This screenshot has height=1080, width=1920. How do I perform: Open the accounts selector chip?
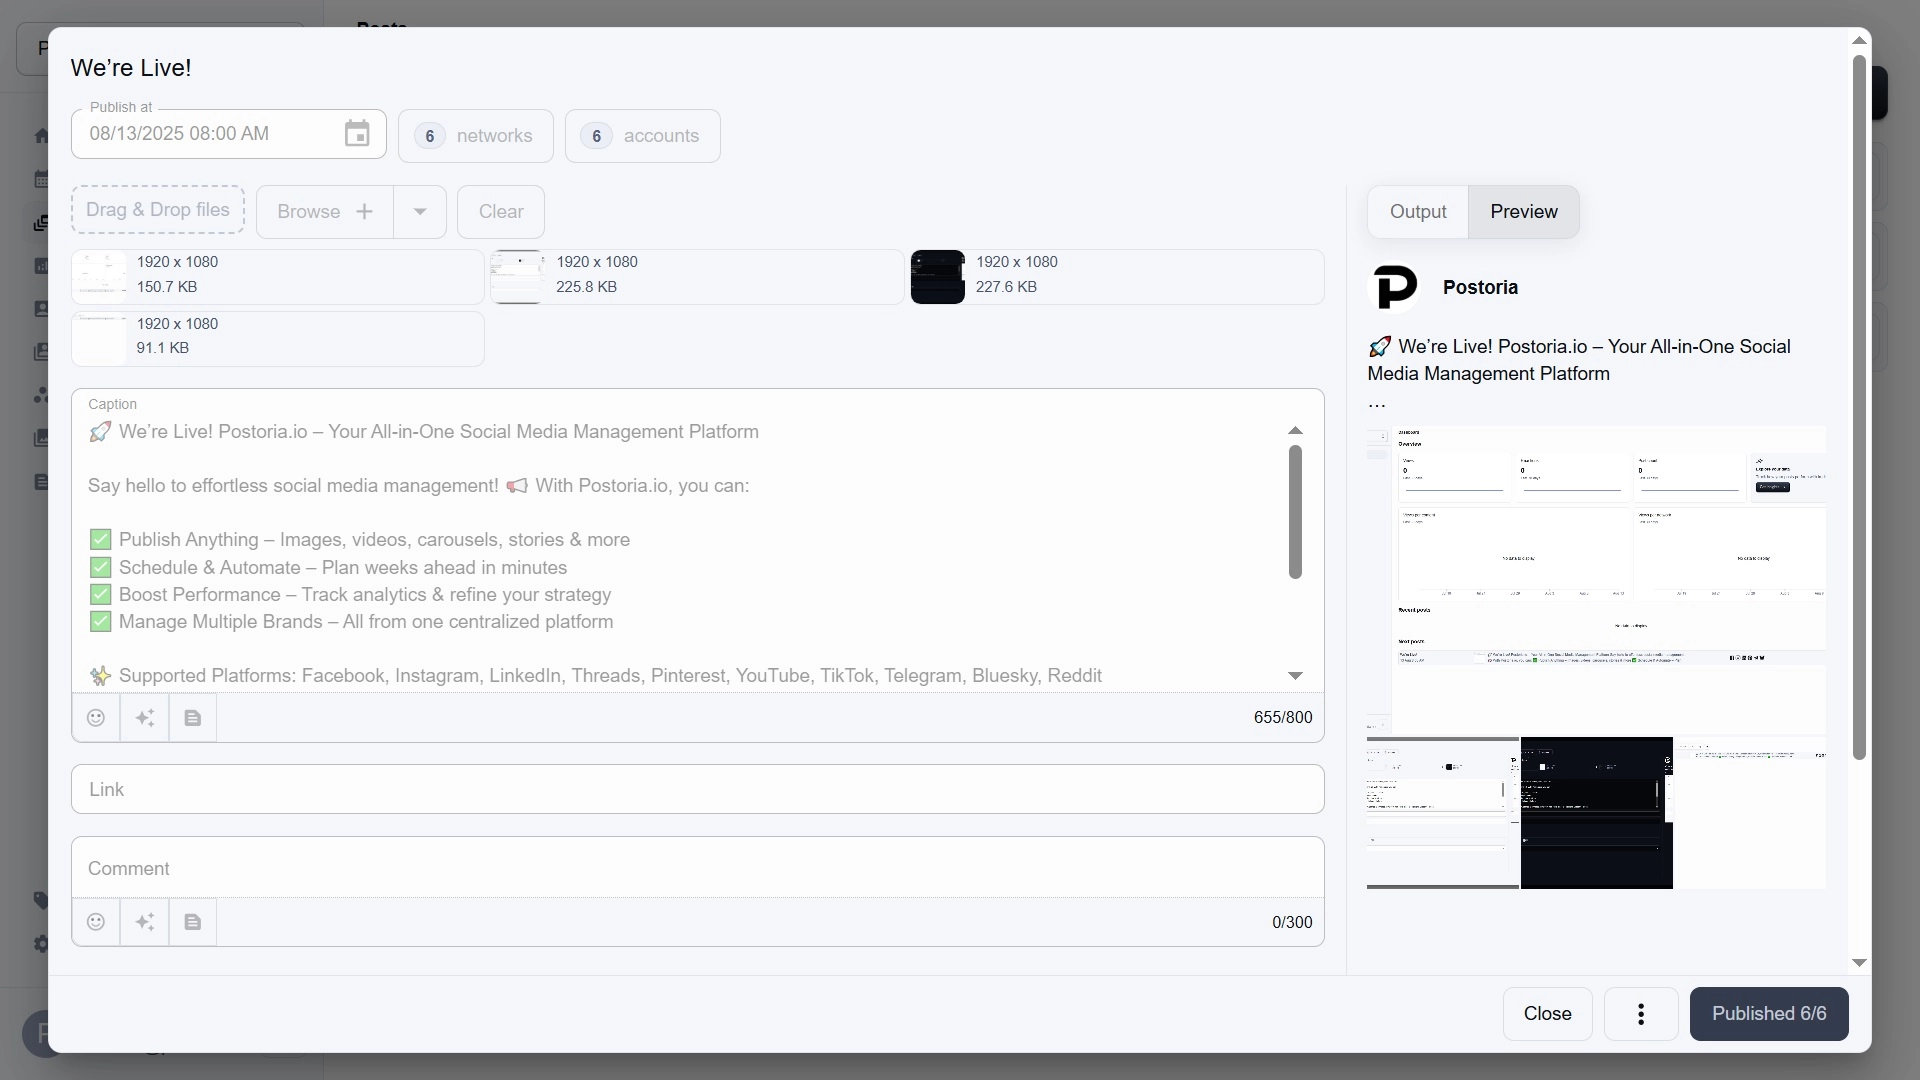(x=642, y=135)
